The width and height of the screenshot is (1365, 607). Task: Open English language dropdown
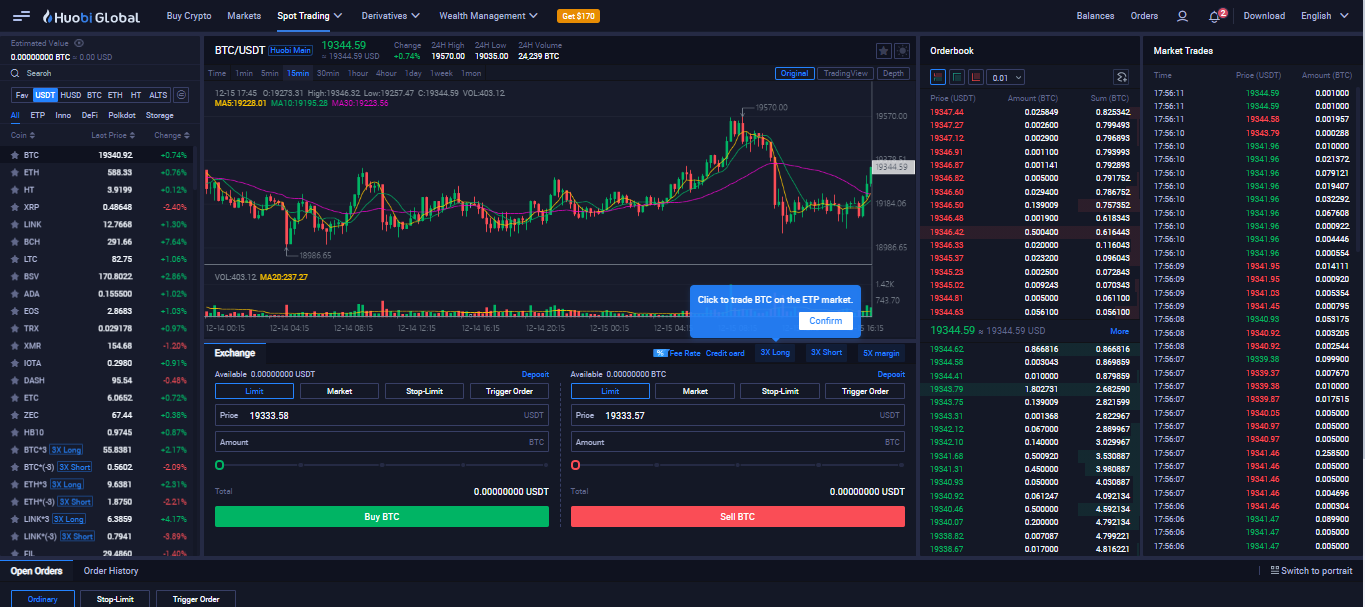pos(1323,16)
